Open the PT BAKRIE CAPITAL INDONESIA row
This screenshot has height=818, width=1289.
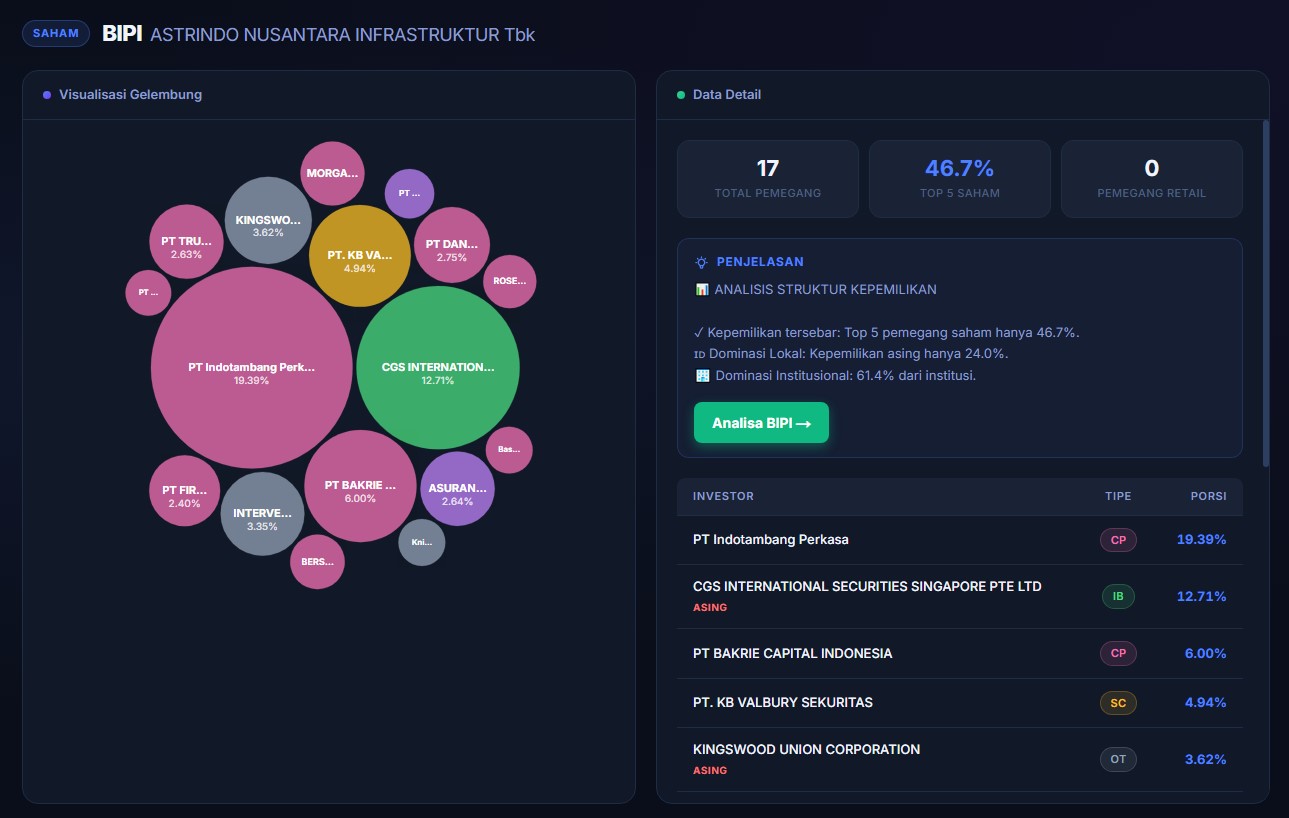click(960, 654)
